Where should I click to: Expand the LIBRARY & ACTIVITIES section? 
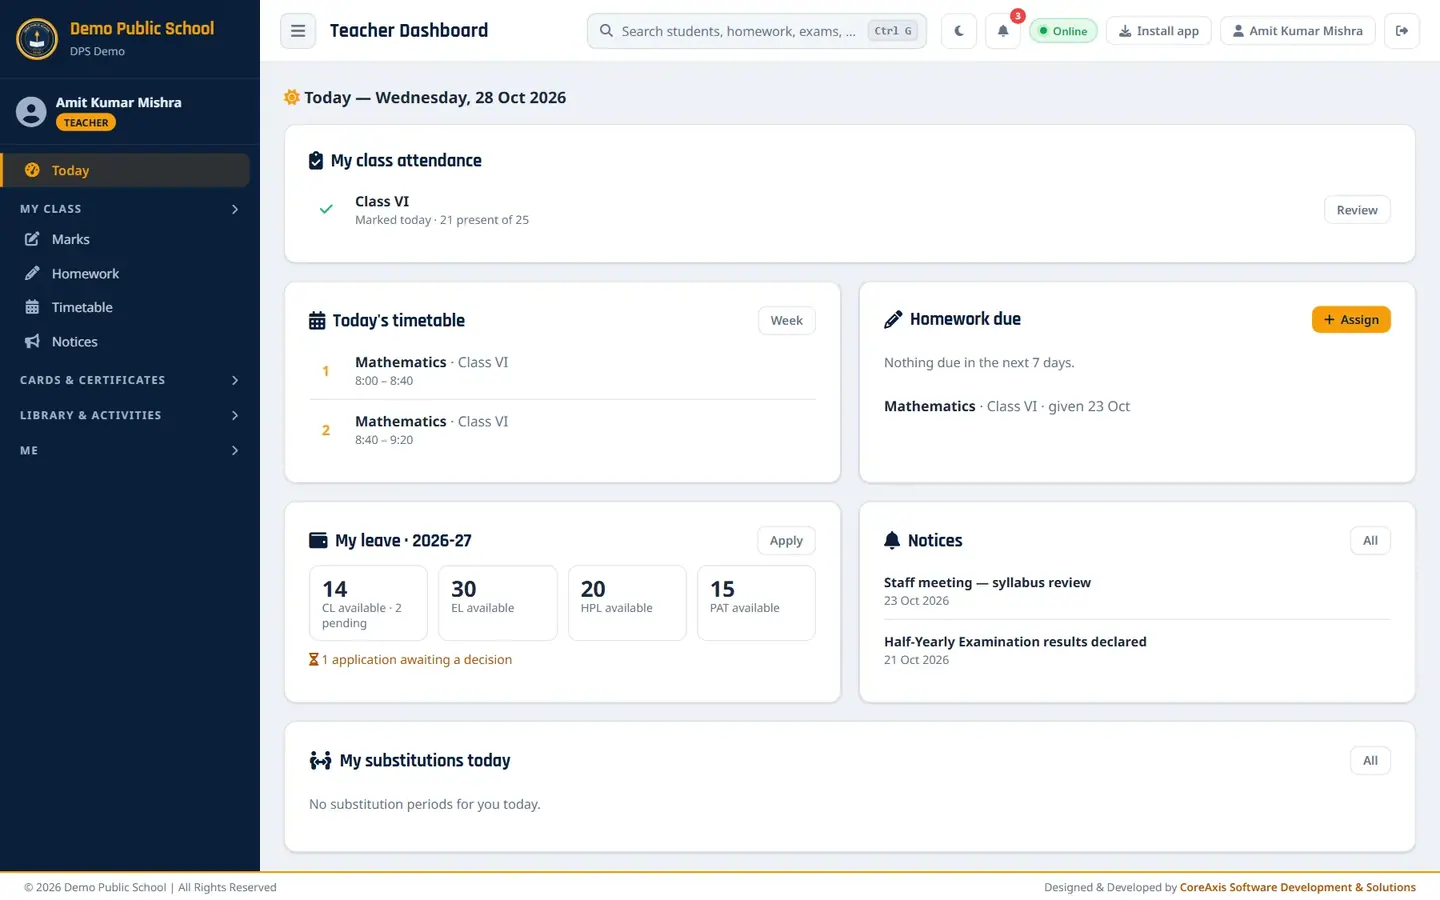pos(130,415)
